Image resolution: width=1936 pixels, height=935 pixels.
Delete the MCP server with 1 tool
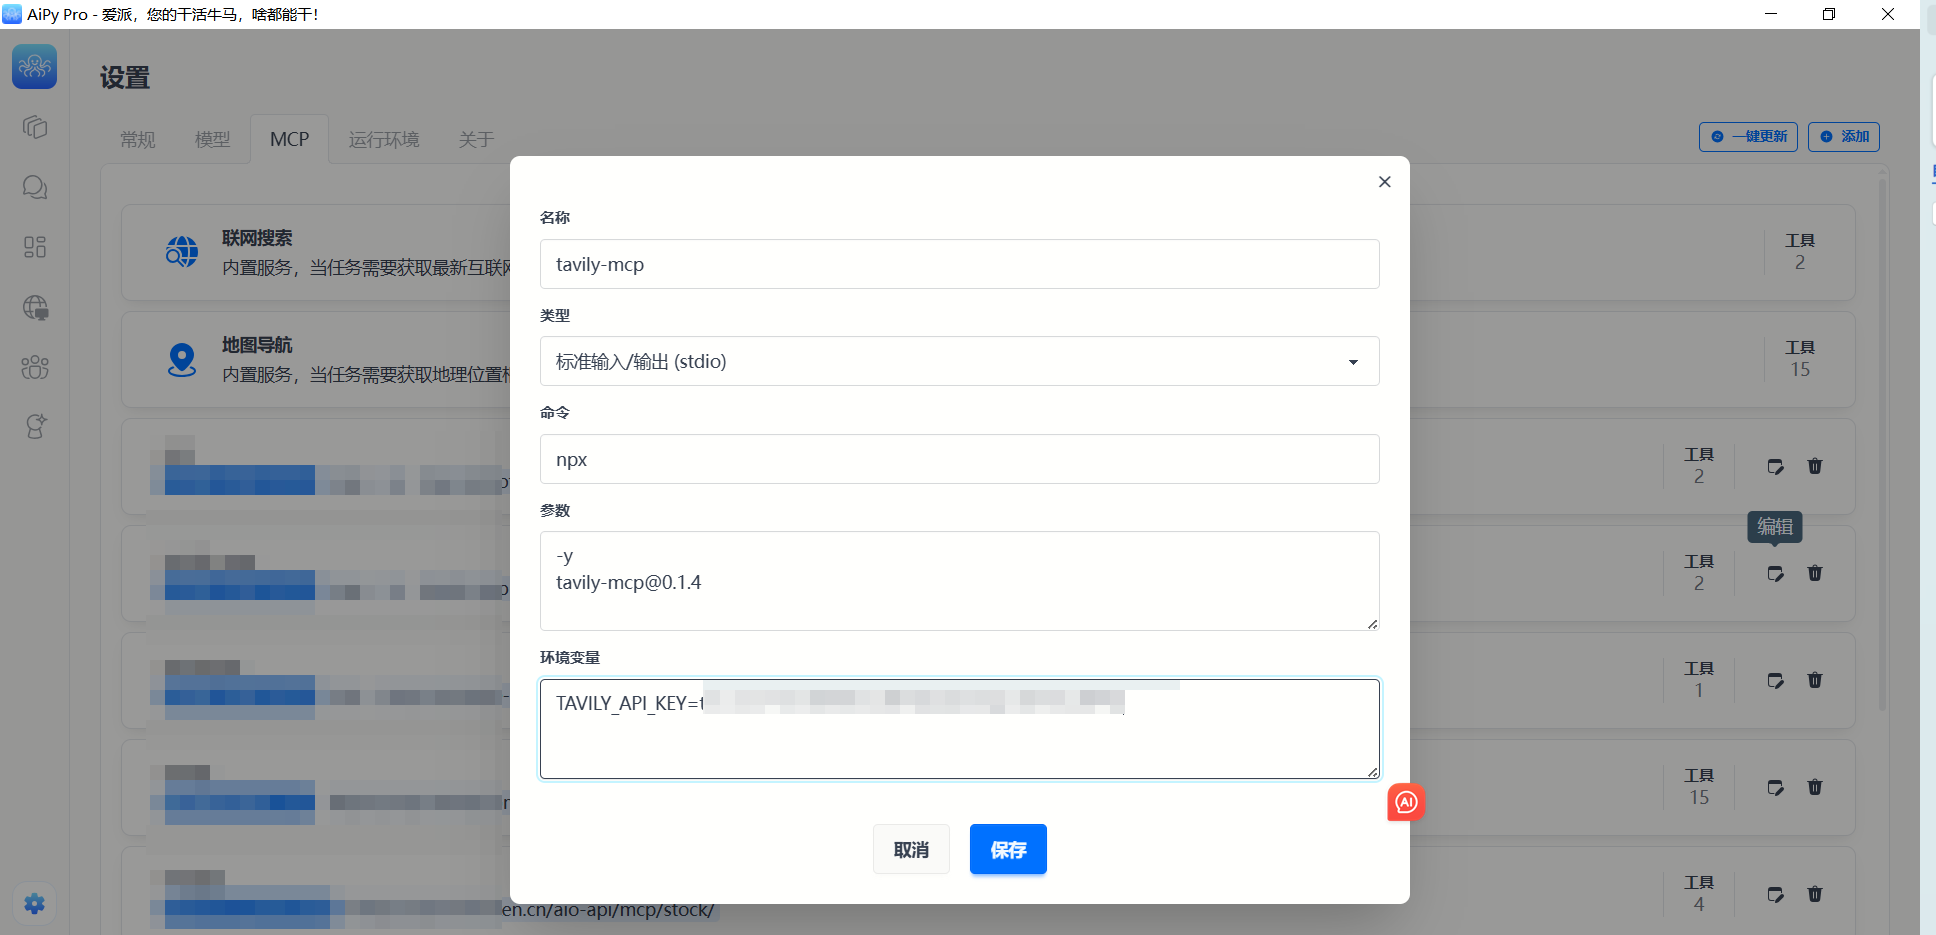click(x=1814, y=680)
